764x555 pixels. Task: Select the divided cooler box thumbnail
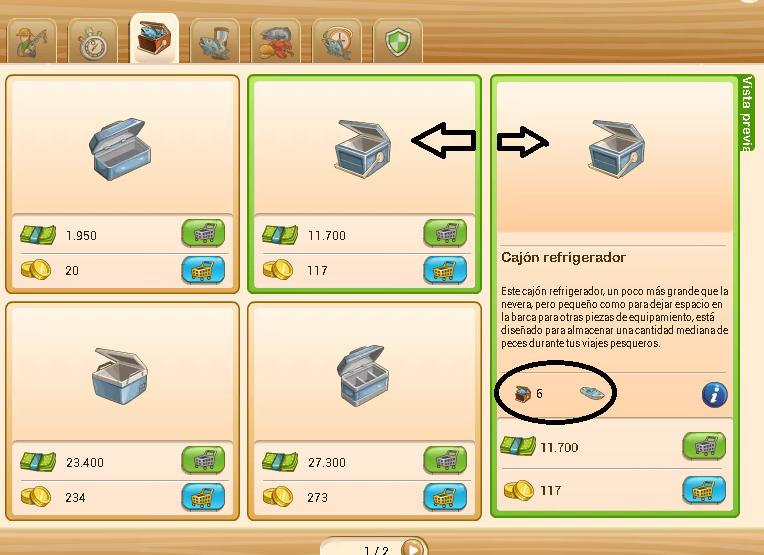[363, 375]
